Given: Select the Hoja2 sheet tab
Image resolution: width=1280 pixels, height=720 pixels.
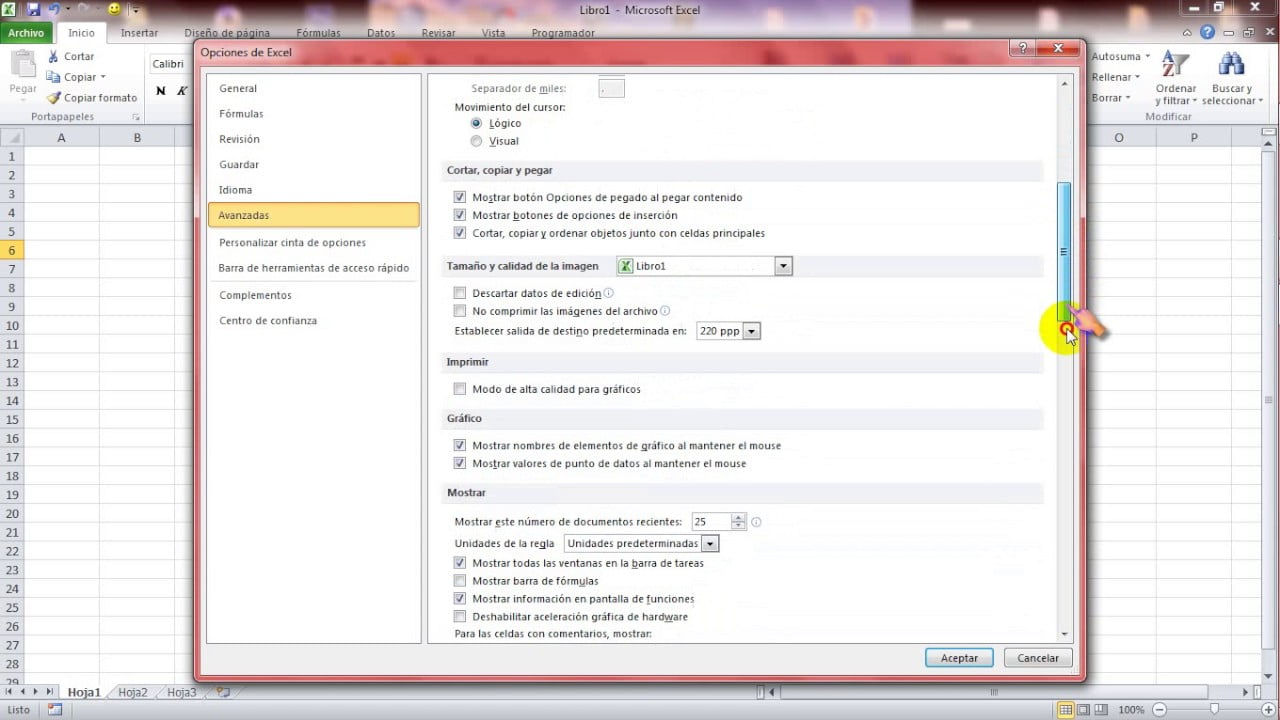Looking at the screenshot, I should pos(133,692).
